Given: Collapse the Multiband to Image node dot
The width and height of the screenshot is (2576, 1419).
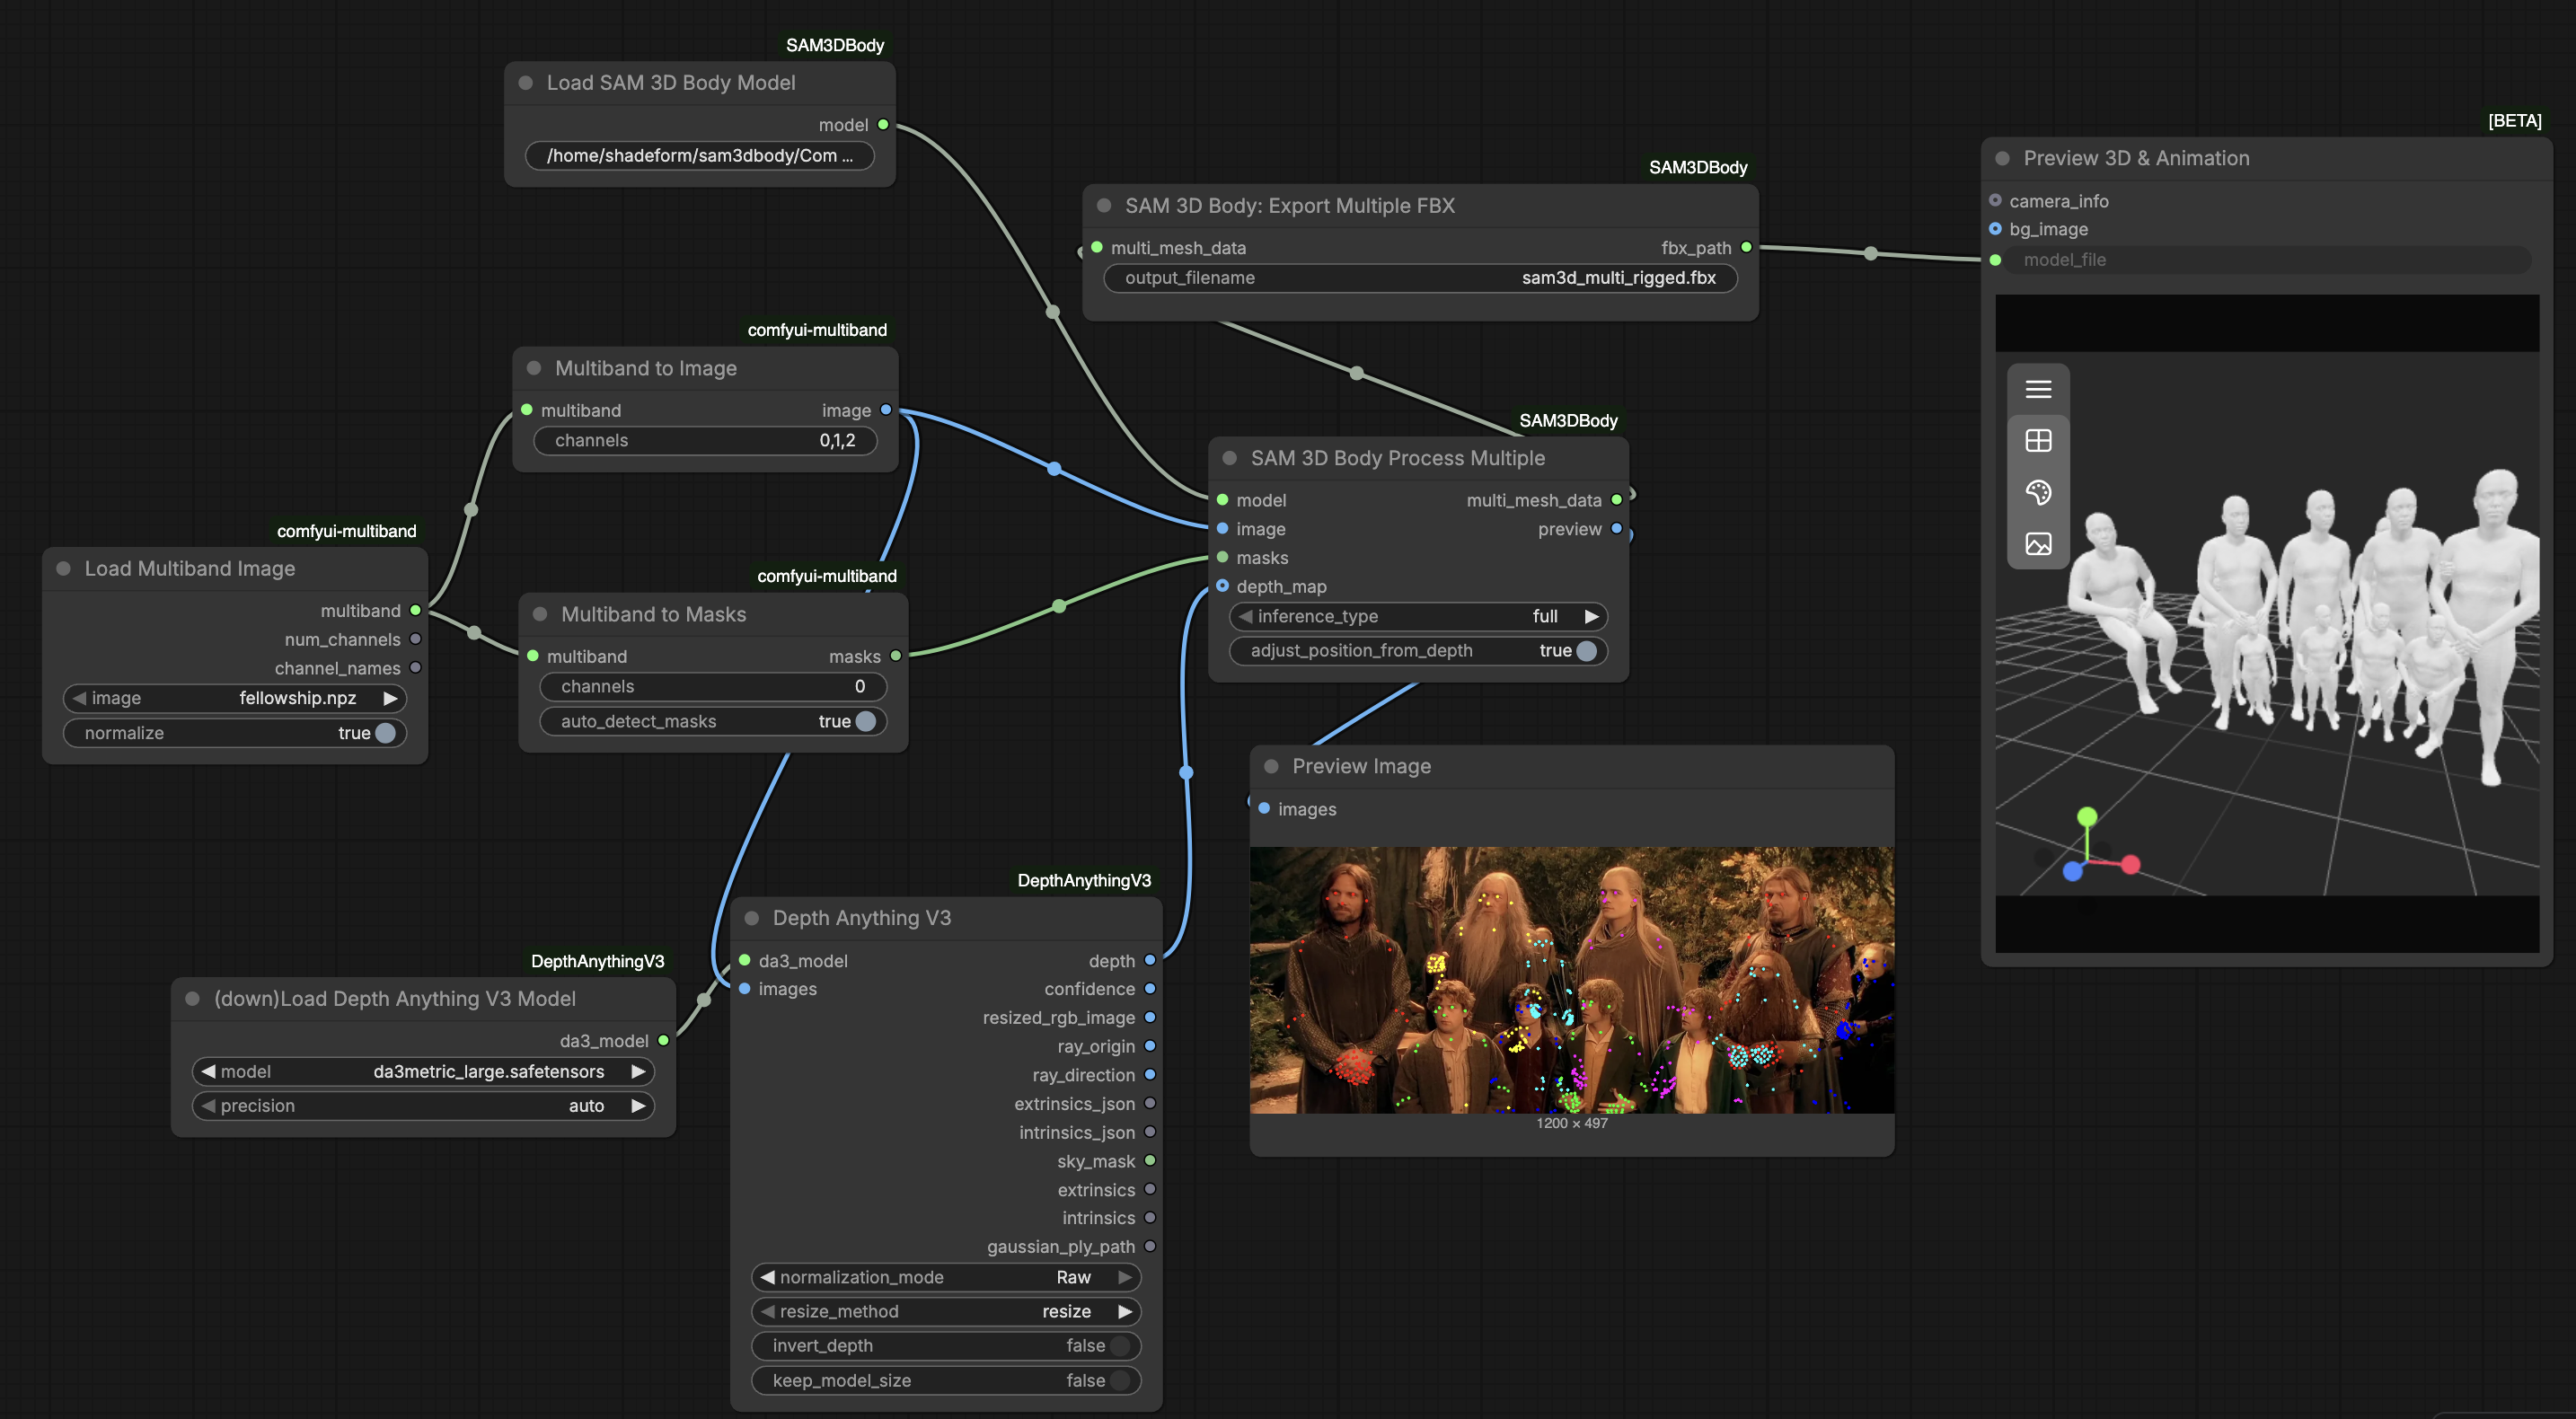Looking at the screenshot, I should click(534, 368).
